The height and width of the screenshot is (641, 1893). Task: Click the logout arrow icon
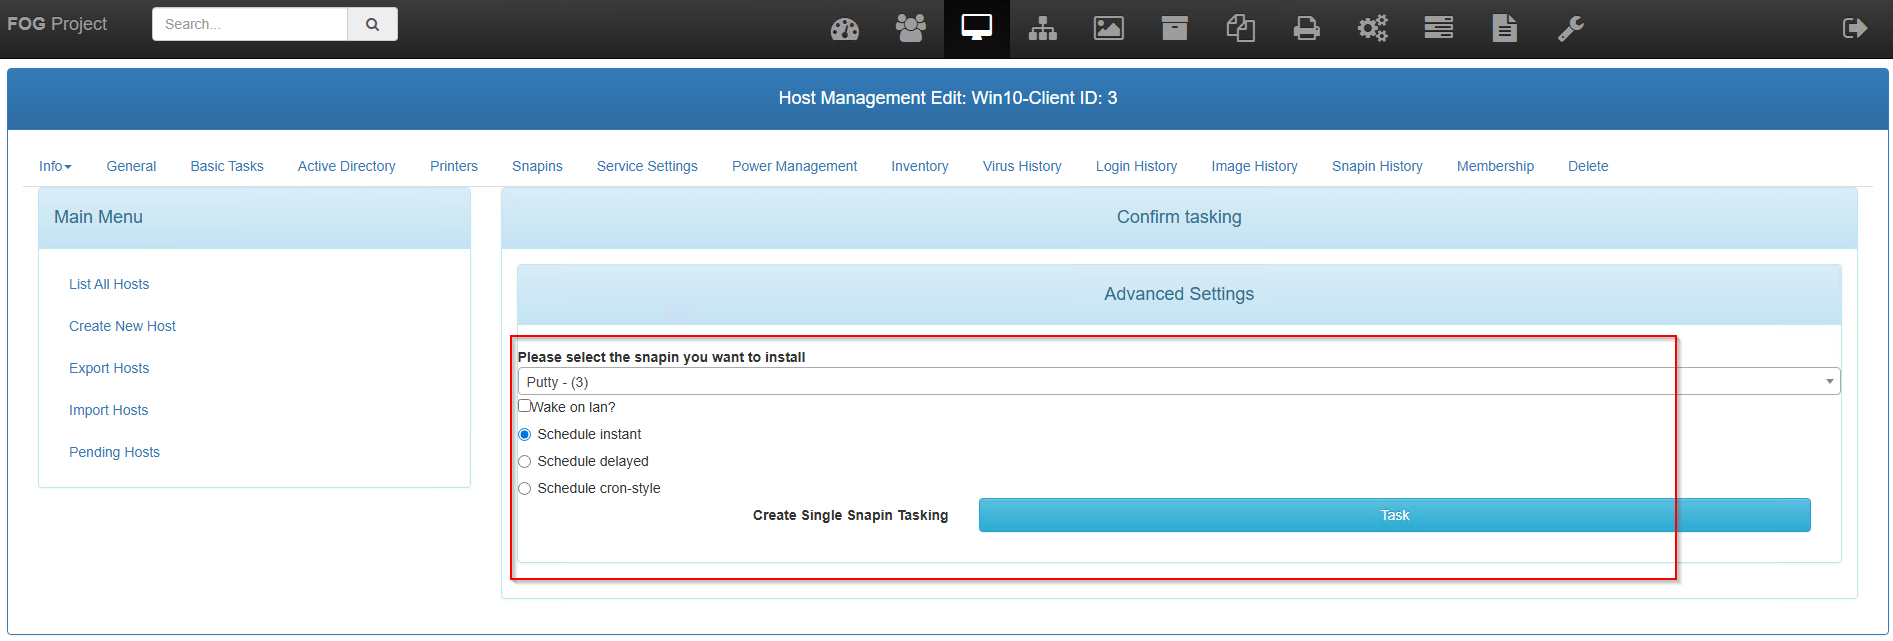pyautogui.click(x=1854, y=29)
